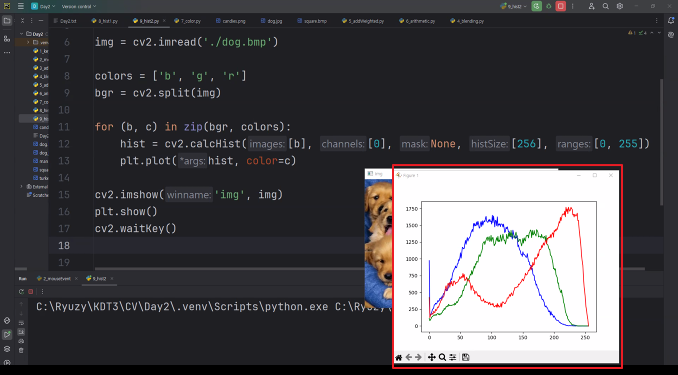Switch to the 8_hist1.py editor tab
678x375 pixels.
[105, 21]
